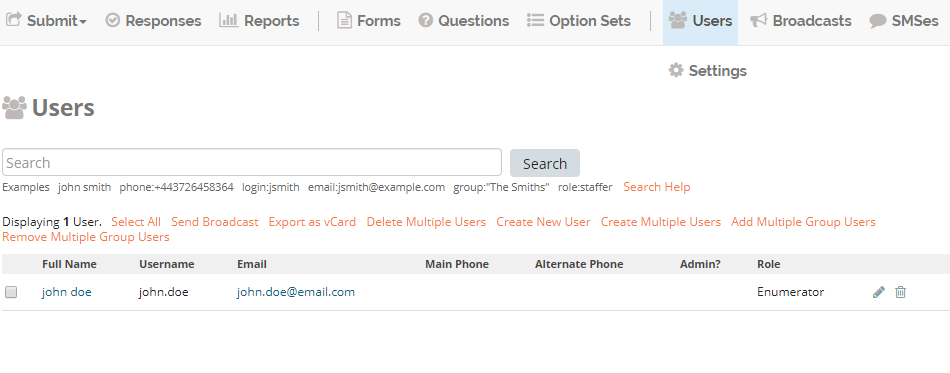Click the Select All link
950x373 pixels.
(136, 222)
